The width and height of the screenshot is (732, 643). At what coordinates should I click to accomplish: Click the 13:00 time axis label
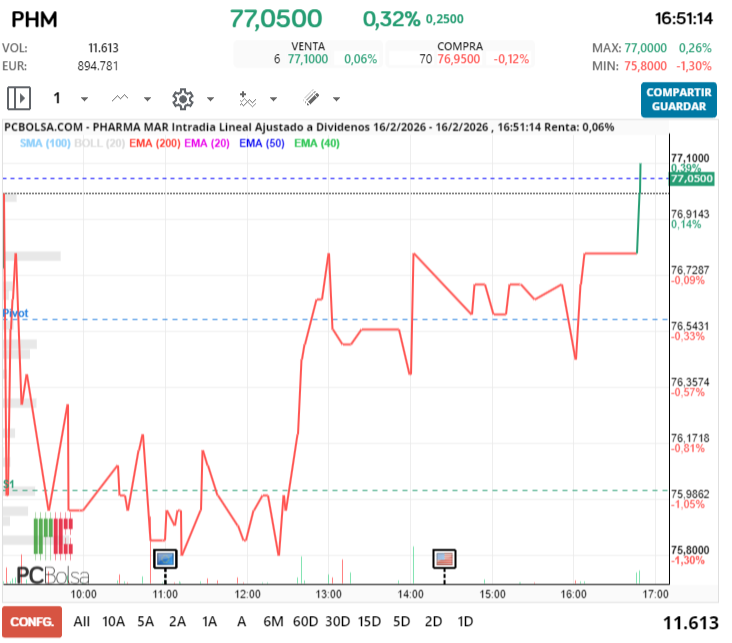click(329, 594)
